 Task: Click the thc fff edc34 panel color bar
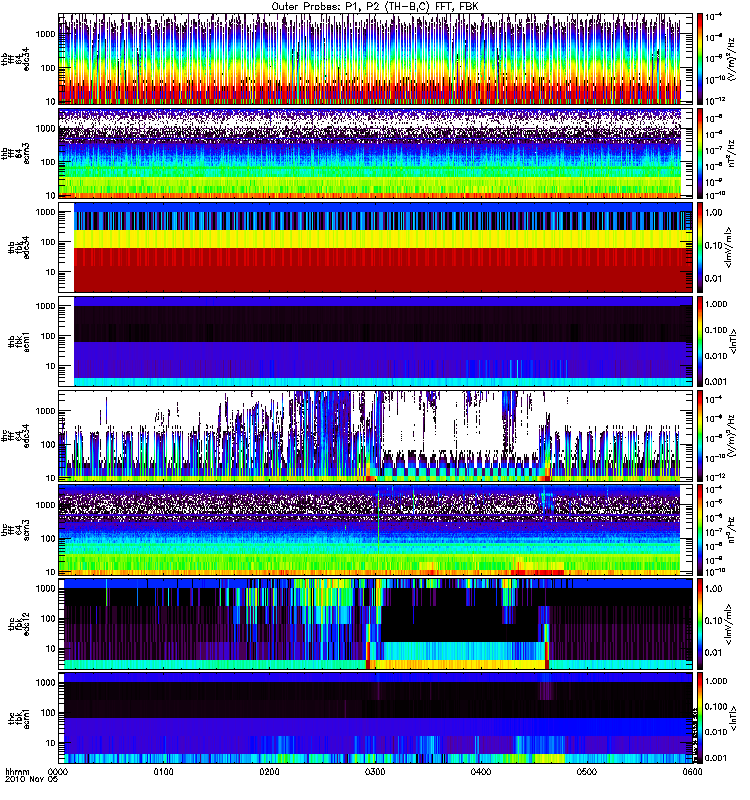coord(700,436)
